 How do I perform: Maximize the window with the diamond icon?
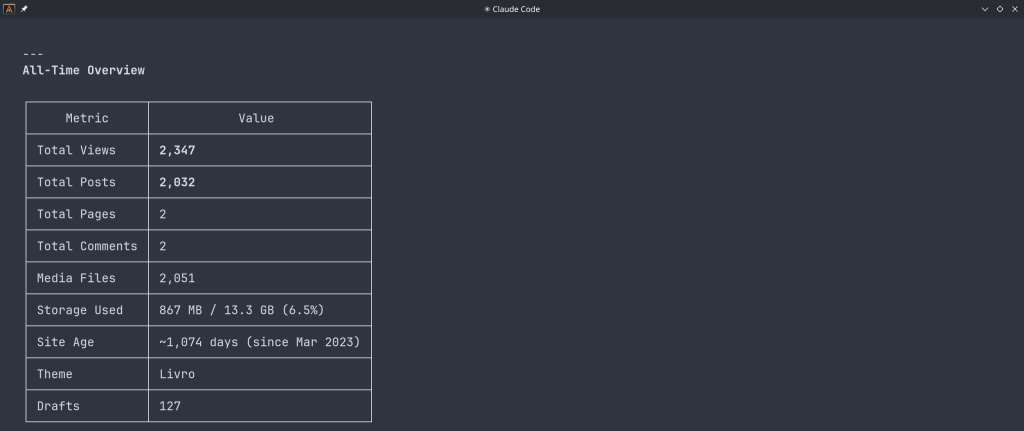999,8
